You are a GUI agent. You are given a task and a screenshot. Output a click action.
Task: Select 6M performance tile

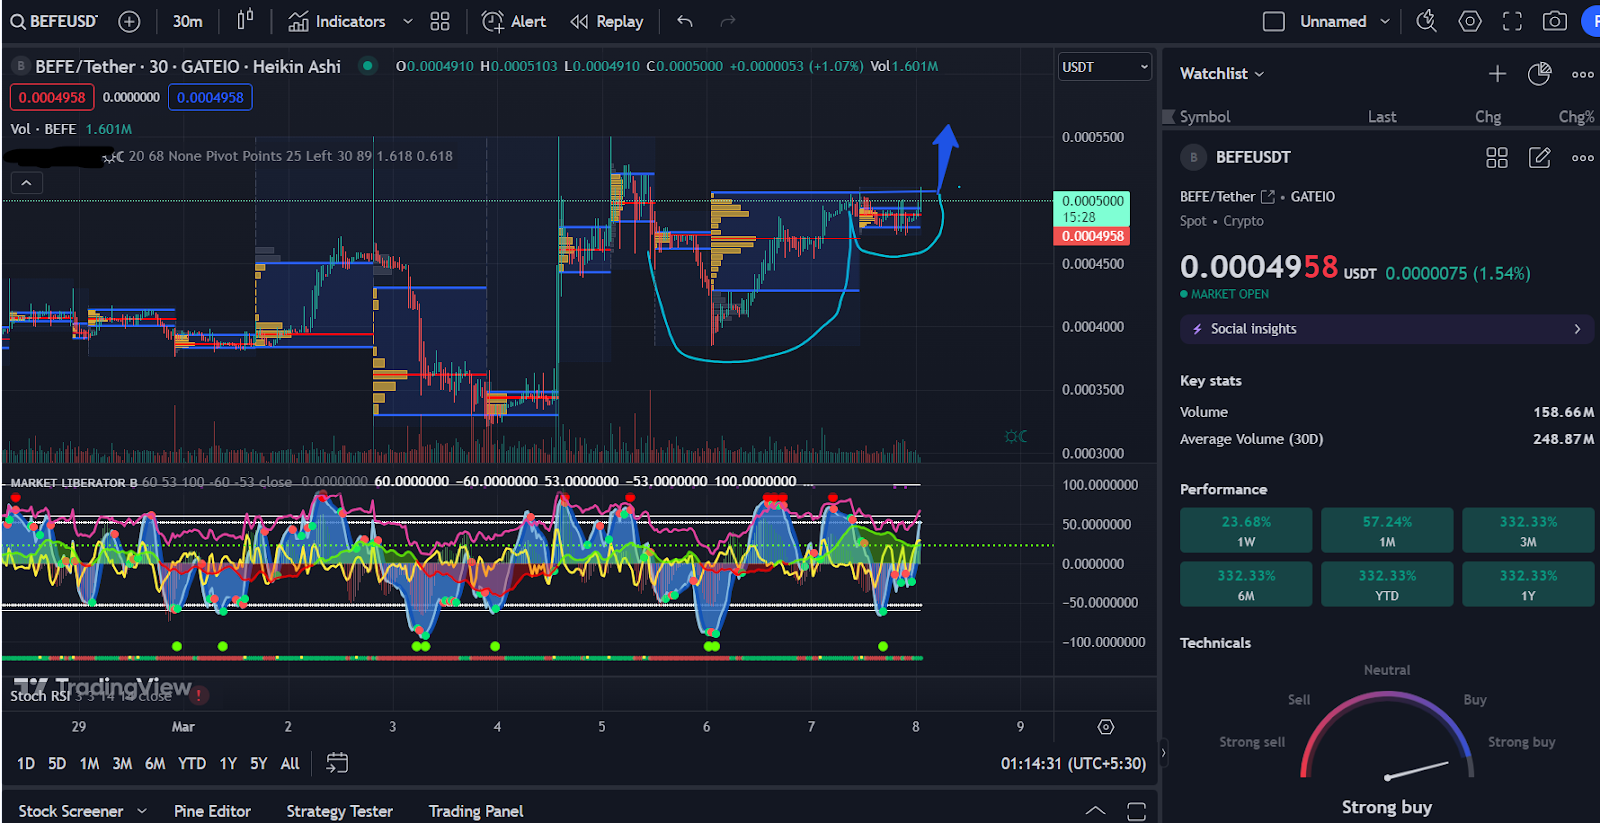(x=1246, y=584)
